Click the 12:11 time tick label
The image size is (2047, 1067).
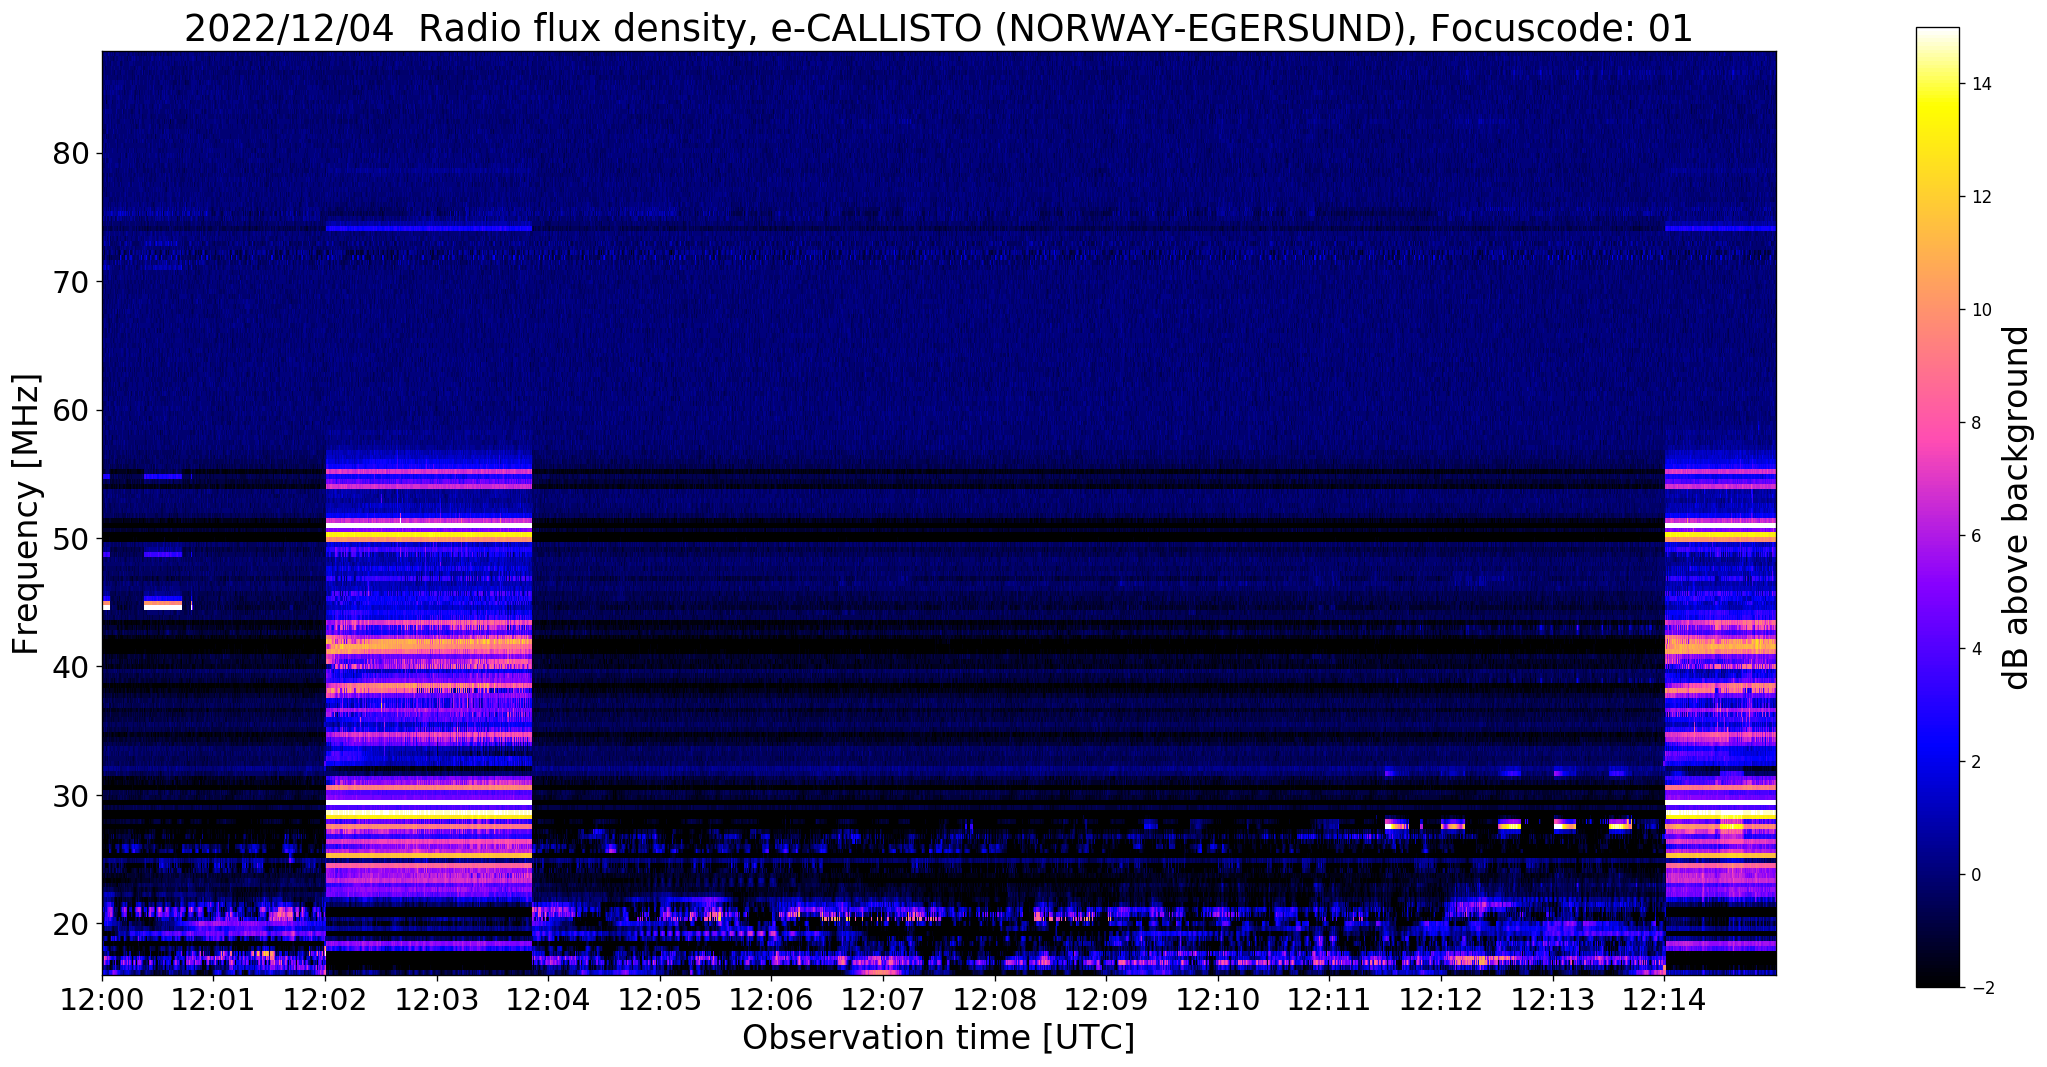(1329, 999)
